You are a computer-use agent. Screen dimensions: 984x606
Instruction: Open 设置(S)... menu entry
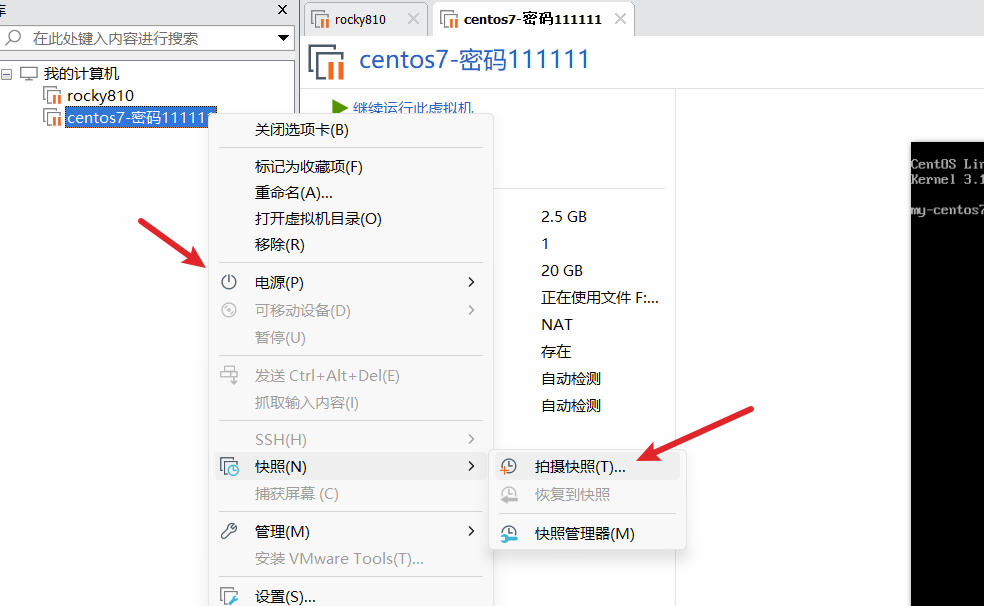pyautogui.click(x=351, y=596)
